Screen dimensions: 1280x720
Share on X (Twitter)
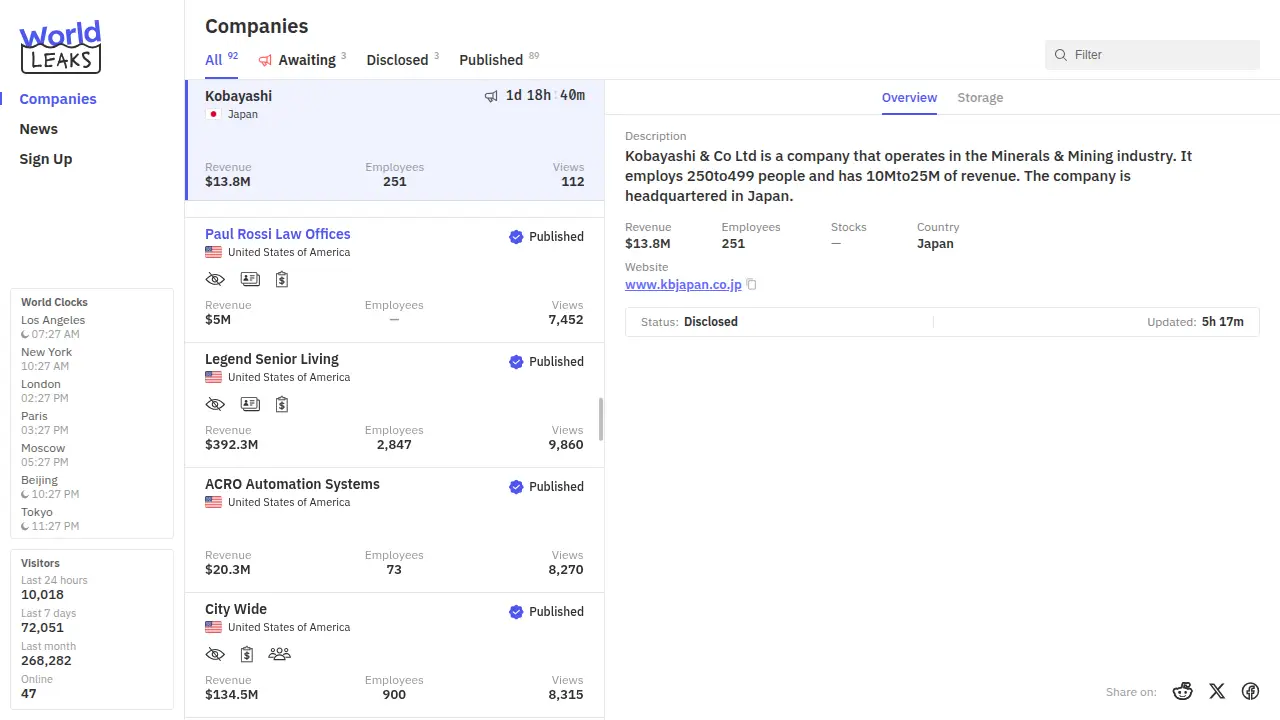[1217, 691]
